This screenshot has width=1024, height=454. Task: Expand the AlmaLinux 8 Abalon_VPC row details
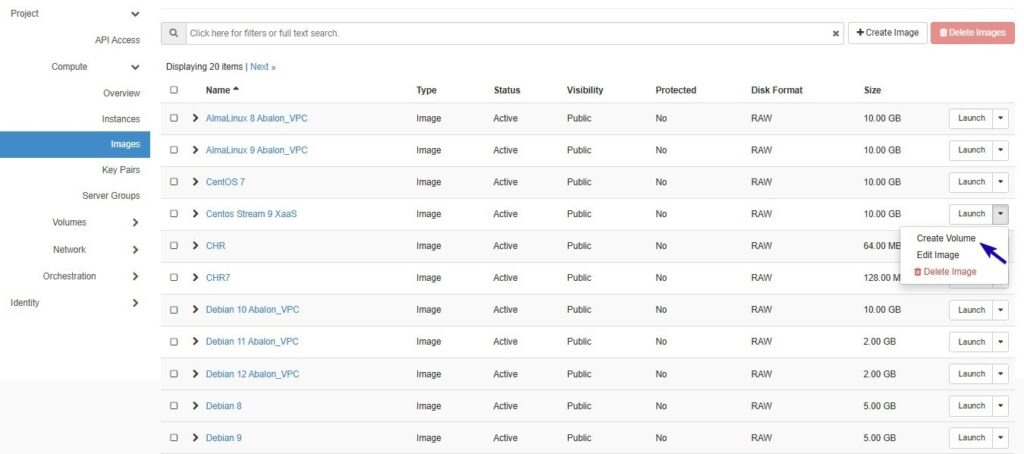coord(195,118)
